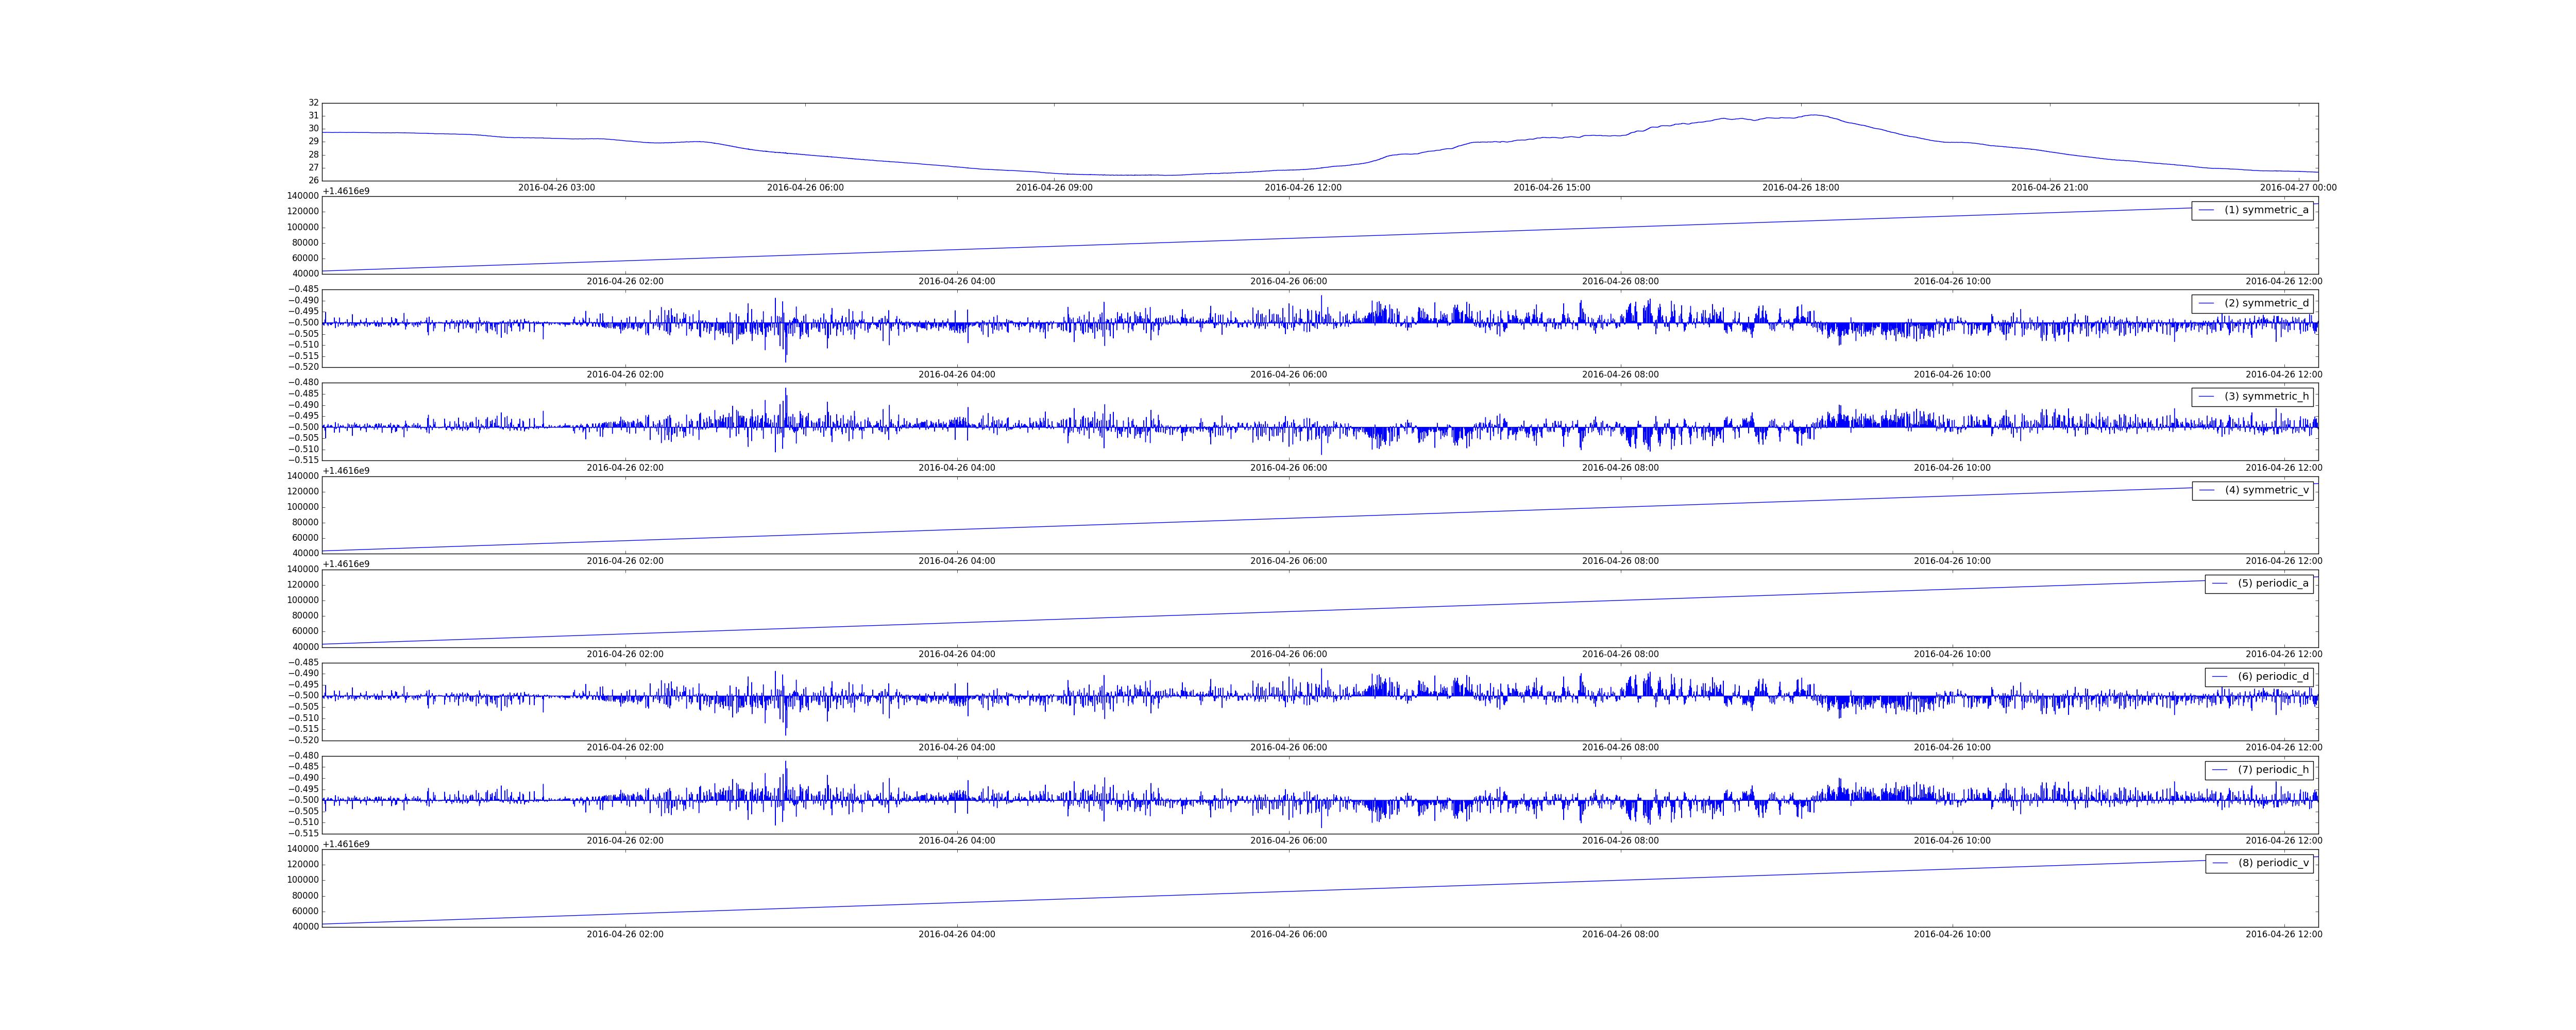Viewport: 2576px width, 1030px height.
Task: Click the 2016-04-26 21:00 tick label
Action: 2049,188
